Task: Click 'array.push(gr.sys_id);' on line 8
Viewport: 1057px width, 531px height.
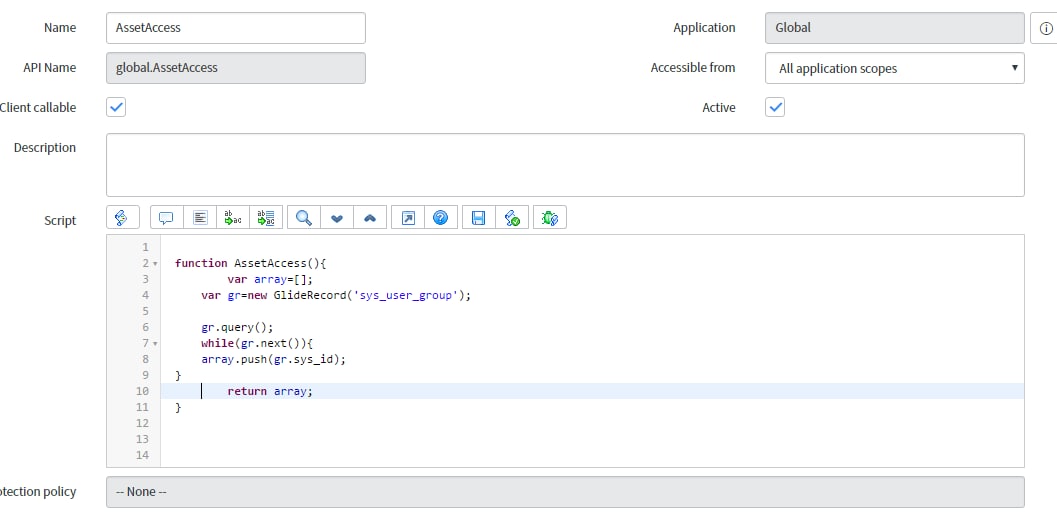Action: (x=273, y=360)
